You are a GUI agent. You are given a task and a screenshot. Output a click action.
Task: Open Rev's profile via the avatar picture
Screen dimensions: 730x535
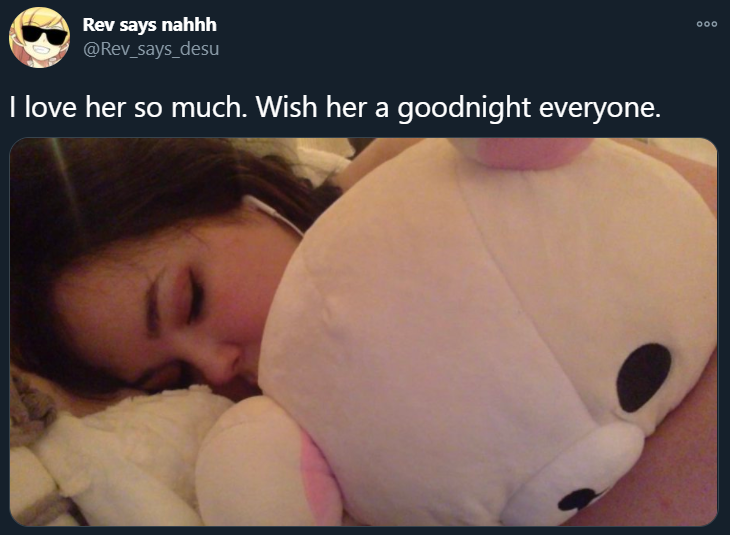point(39,37)
